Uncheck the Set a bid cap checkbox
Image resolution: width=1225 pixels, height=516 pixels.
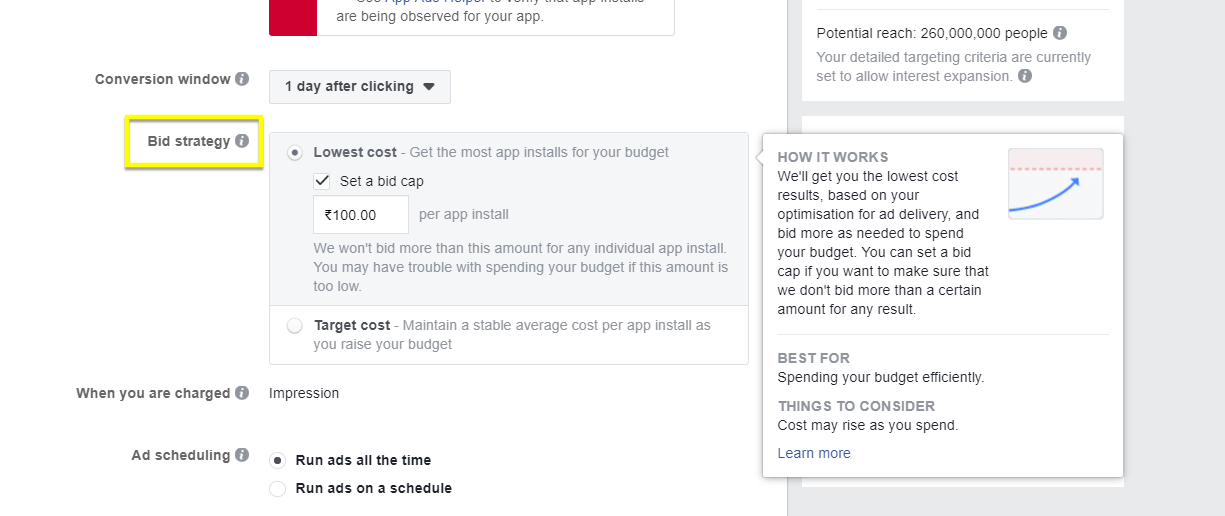coord(322,181)
